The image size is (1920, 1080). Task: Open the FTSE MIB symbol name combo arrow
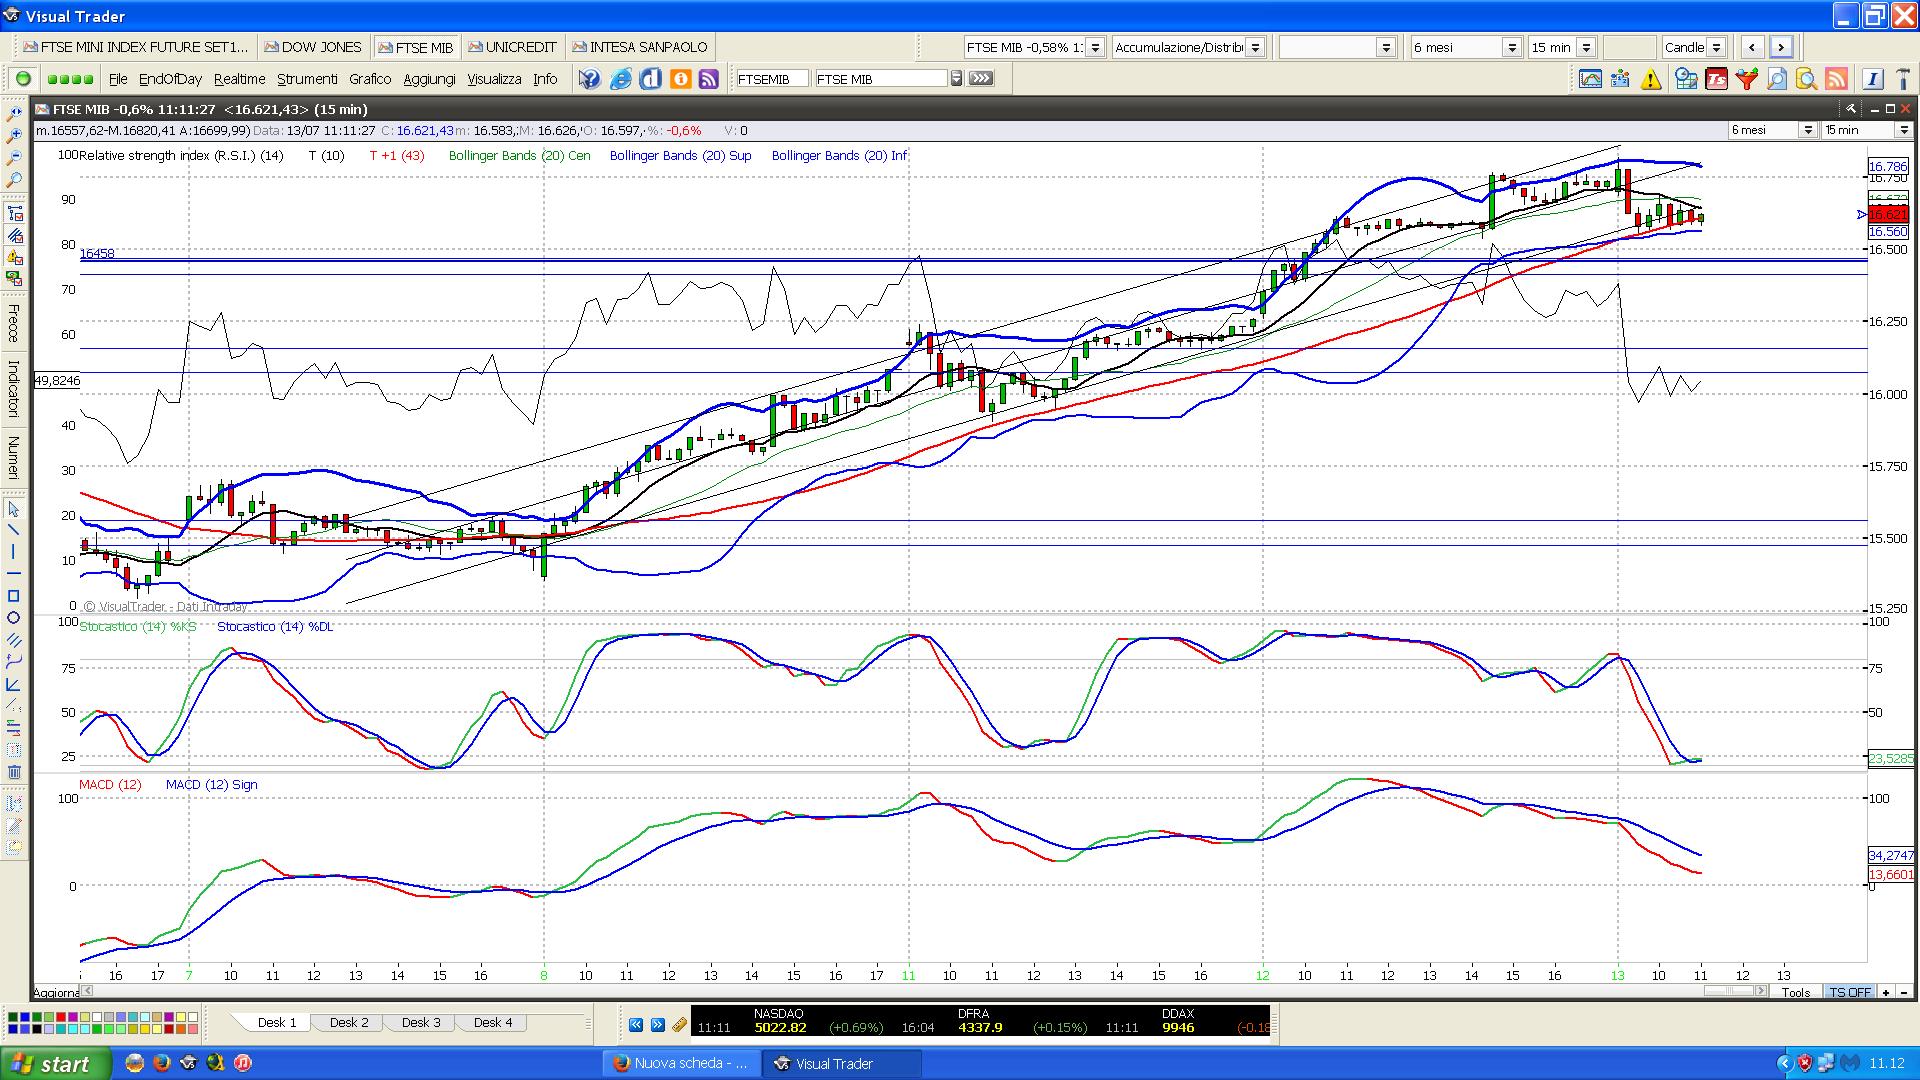coord(956,79)
